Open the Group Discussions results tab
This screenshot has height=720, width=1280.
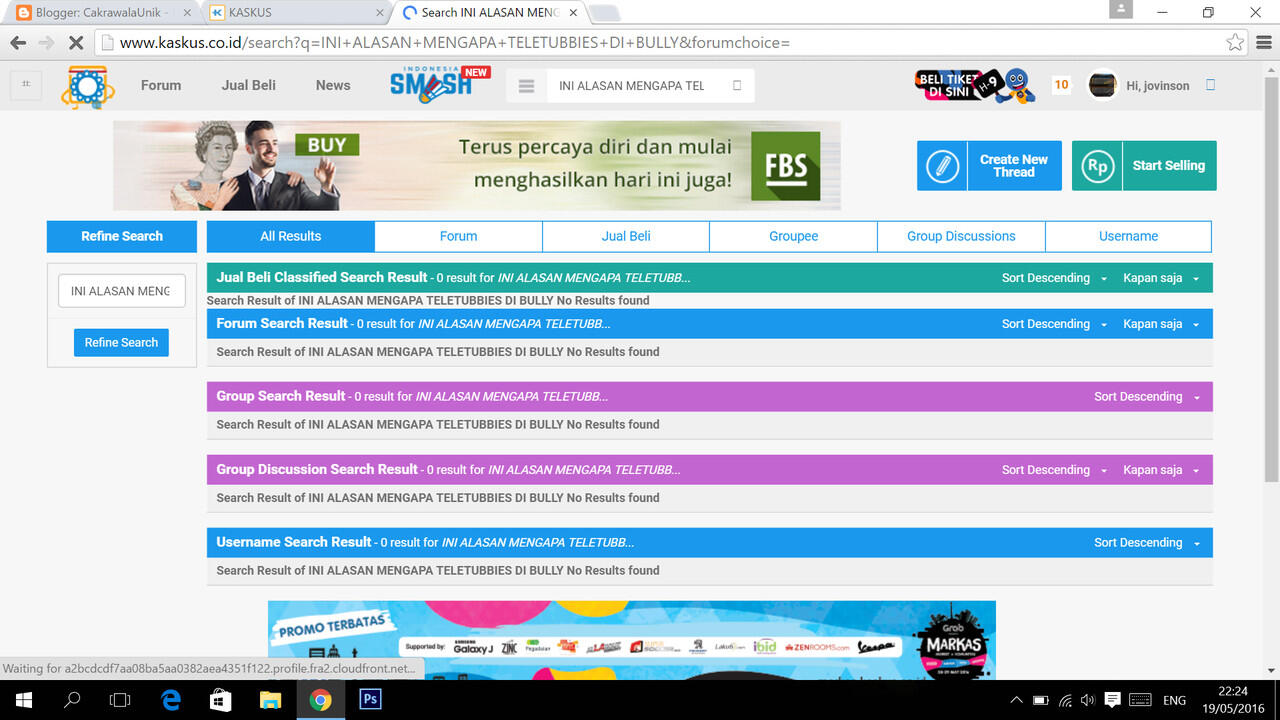pos(961,236)
